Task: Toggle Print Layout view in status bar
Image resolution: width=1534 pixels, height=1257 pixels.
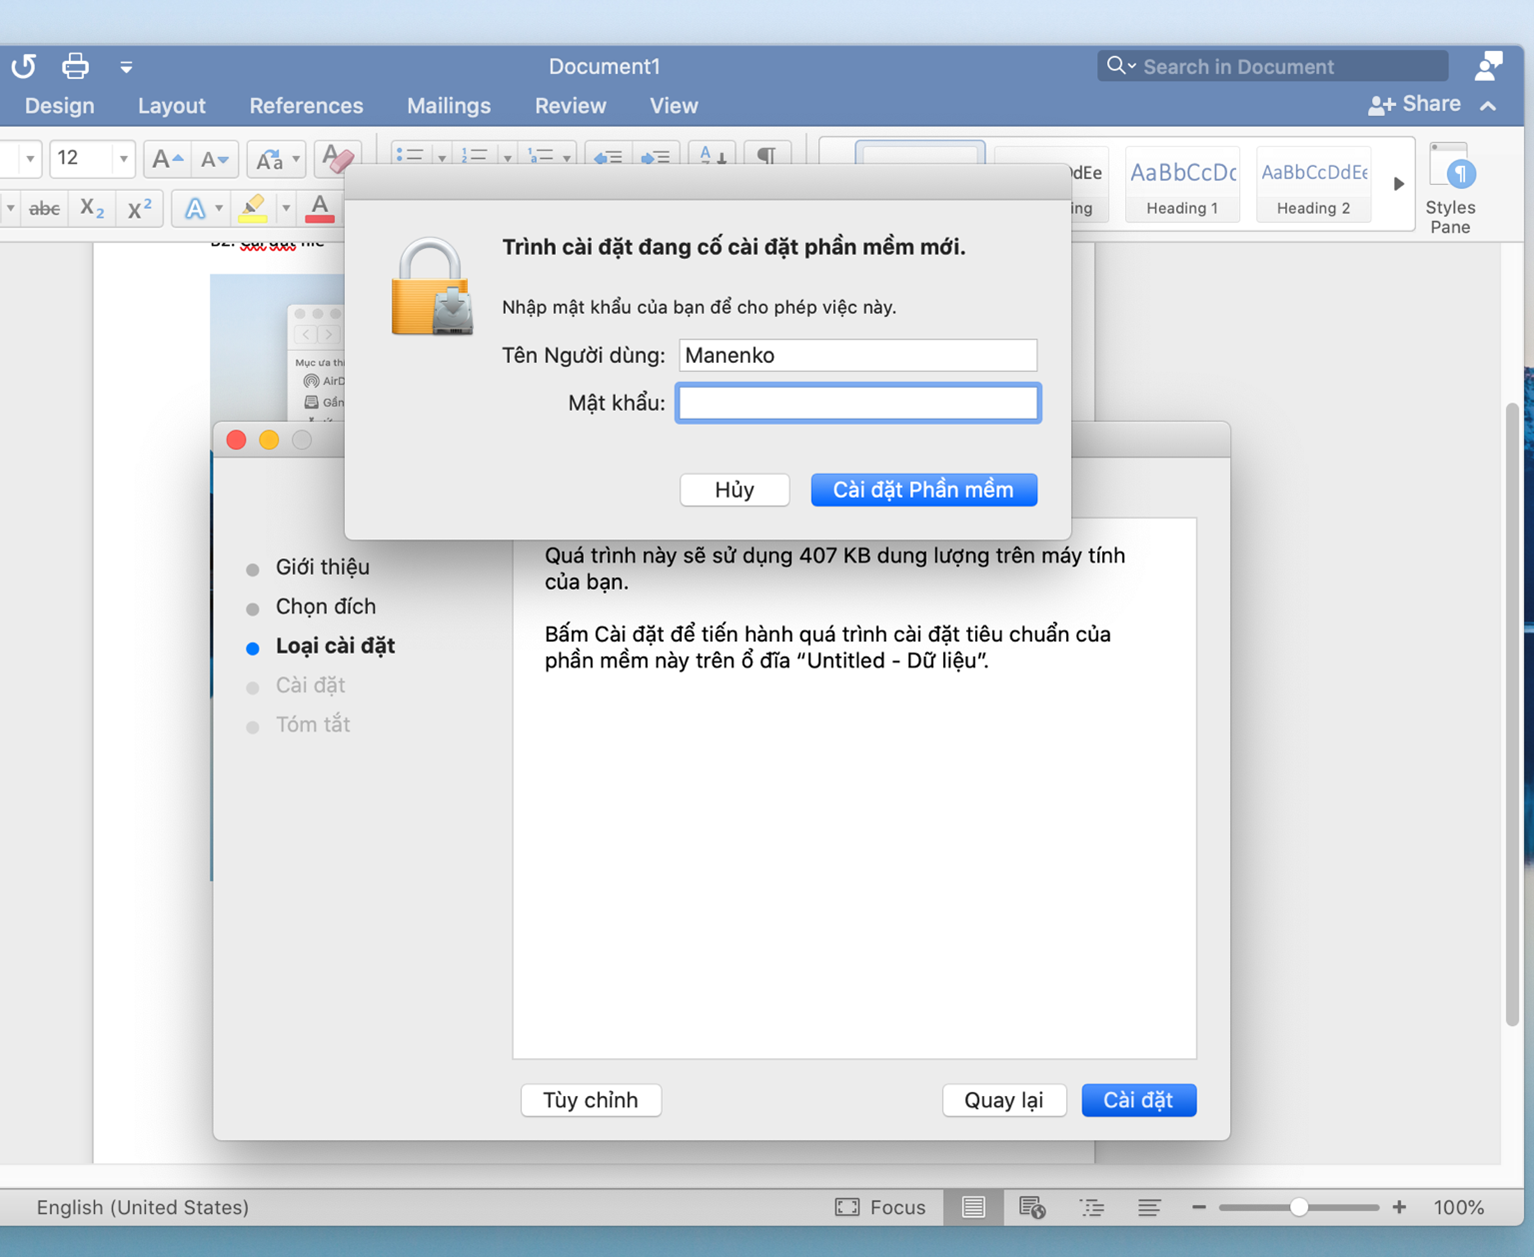Action: pyautogui.click(x=973, y=1207)
